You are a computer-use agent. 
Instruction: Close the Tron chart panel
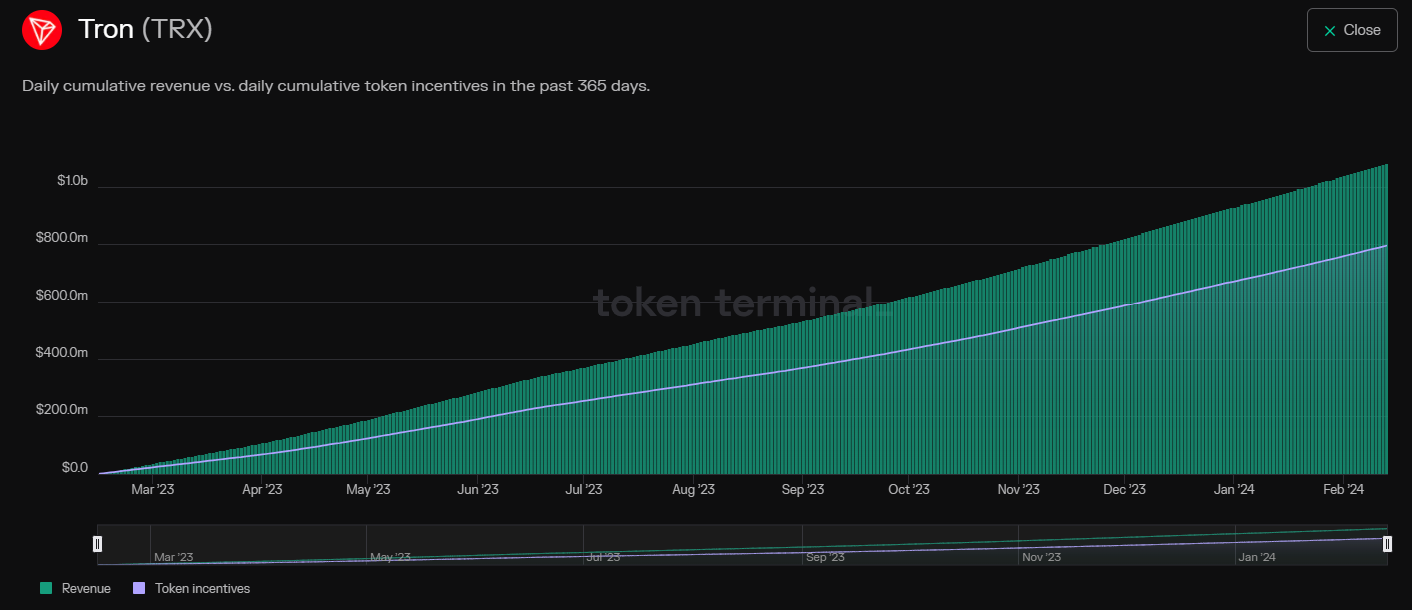point(1352,30)
